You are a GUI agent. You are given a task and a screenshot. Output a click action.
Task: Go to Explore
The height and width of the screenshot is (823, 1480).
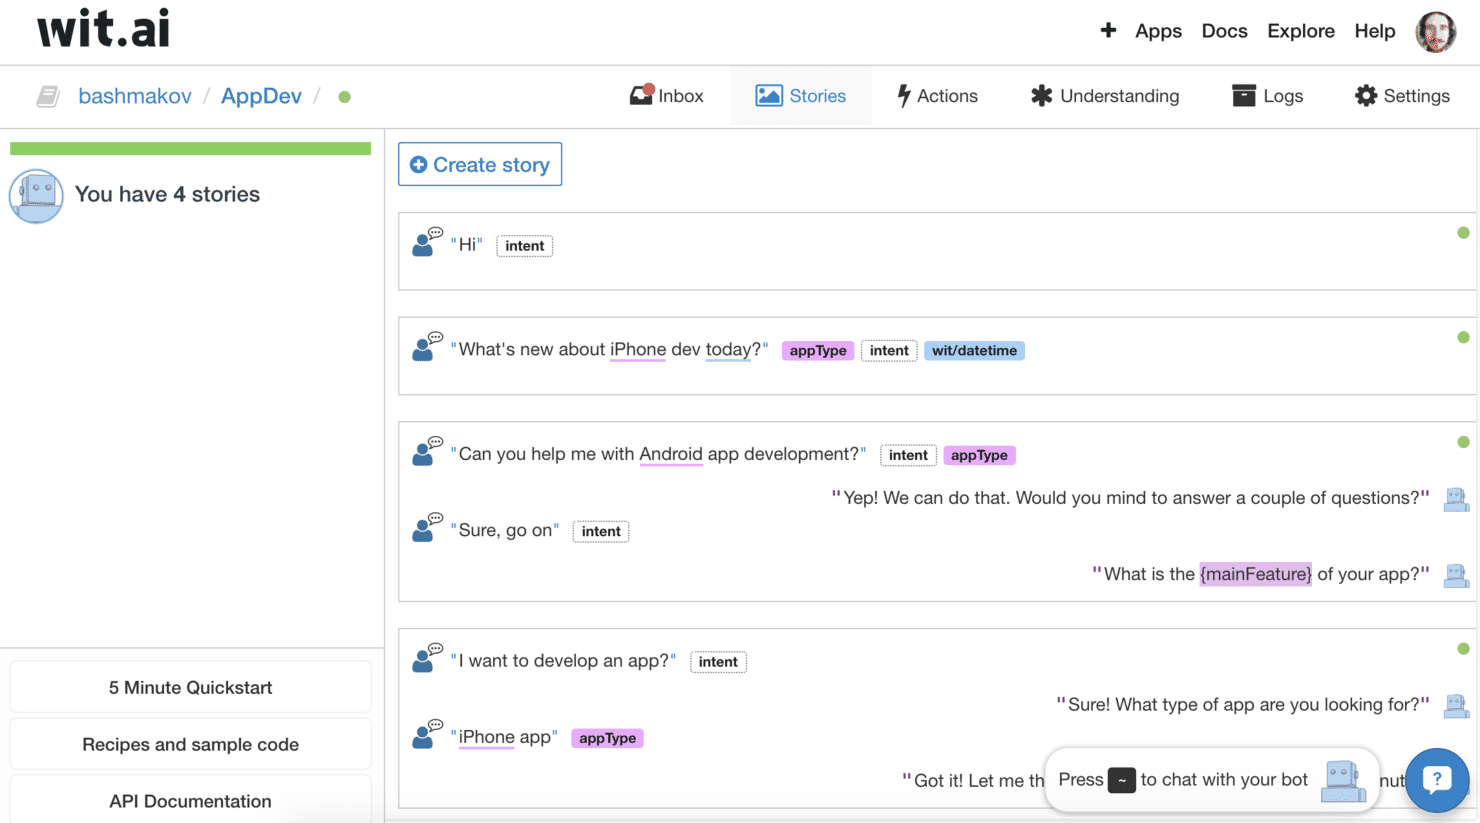1301,31
